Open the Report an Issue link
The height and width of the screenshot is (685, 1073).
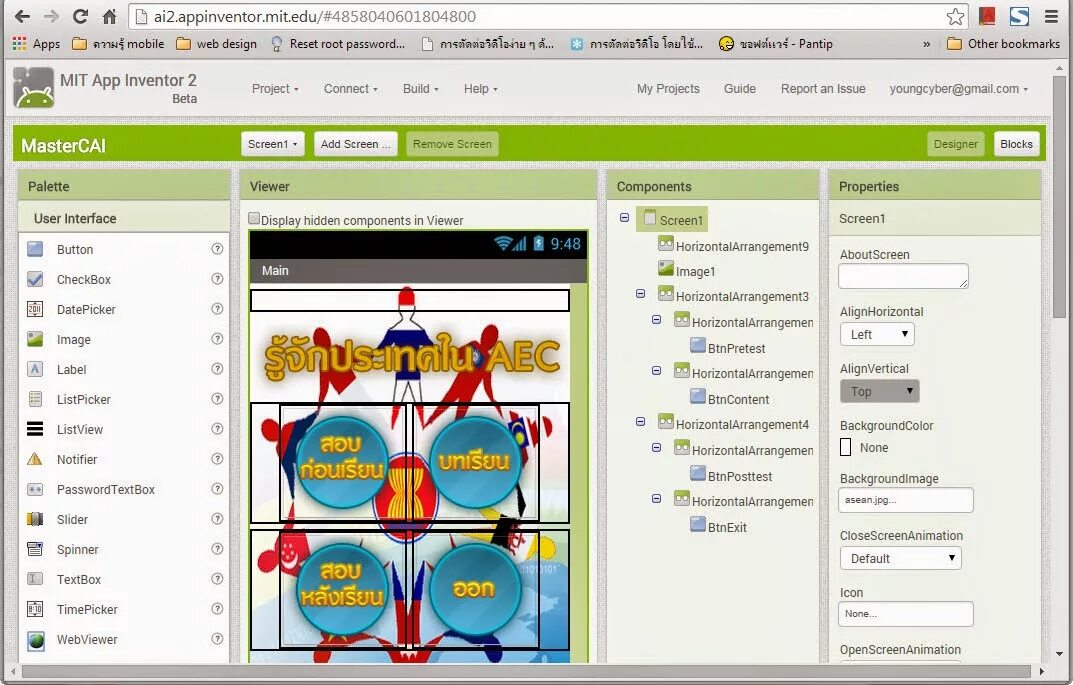(823, 89)
